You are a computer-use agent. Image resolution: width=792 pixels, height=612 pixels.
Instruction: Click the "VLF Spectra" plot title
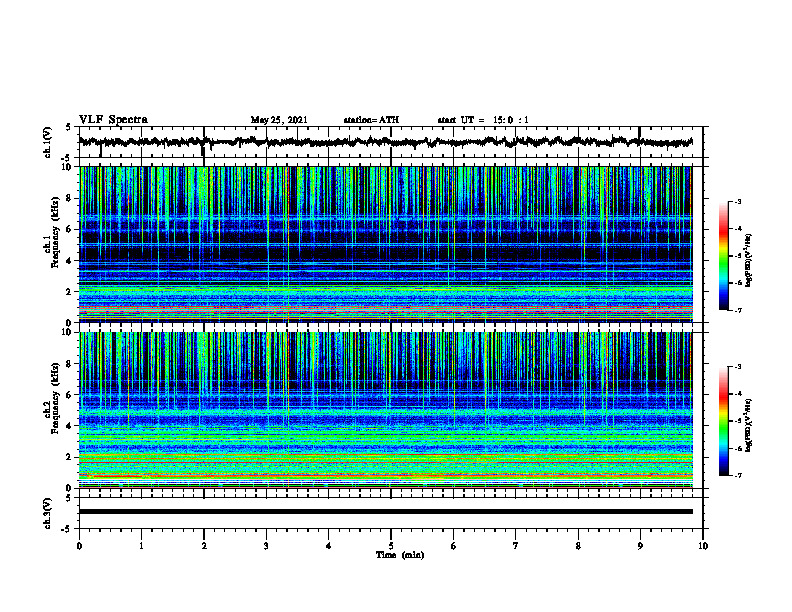tap(113, 120)
